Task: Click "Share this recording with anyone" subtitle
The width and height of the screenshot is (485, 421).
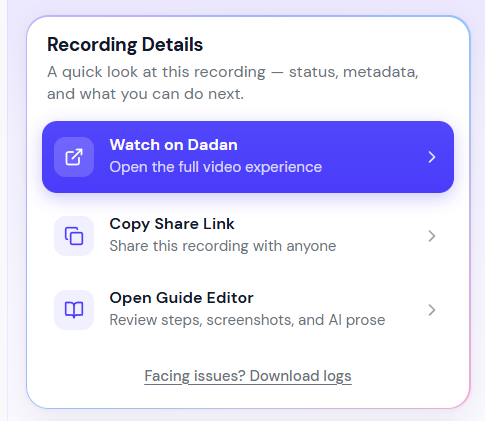Action: point(223,246)
